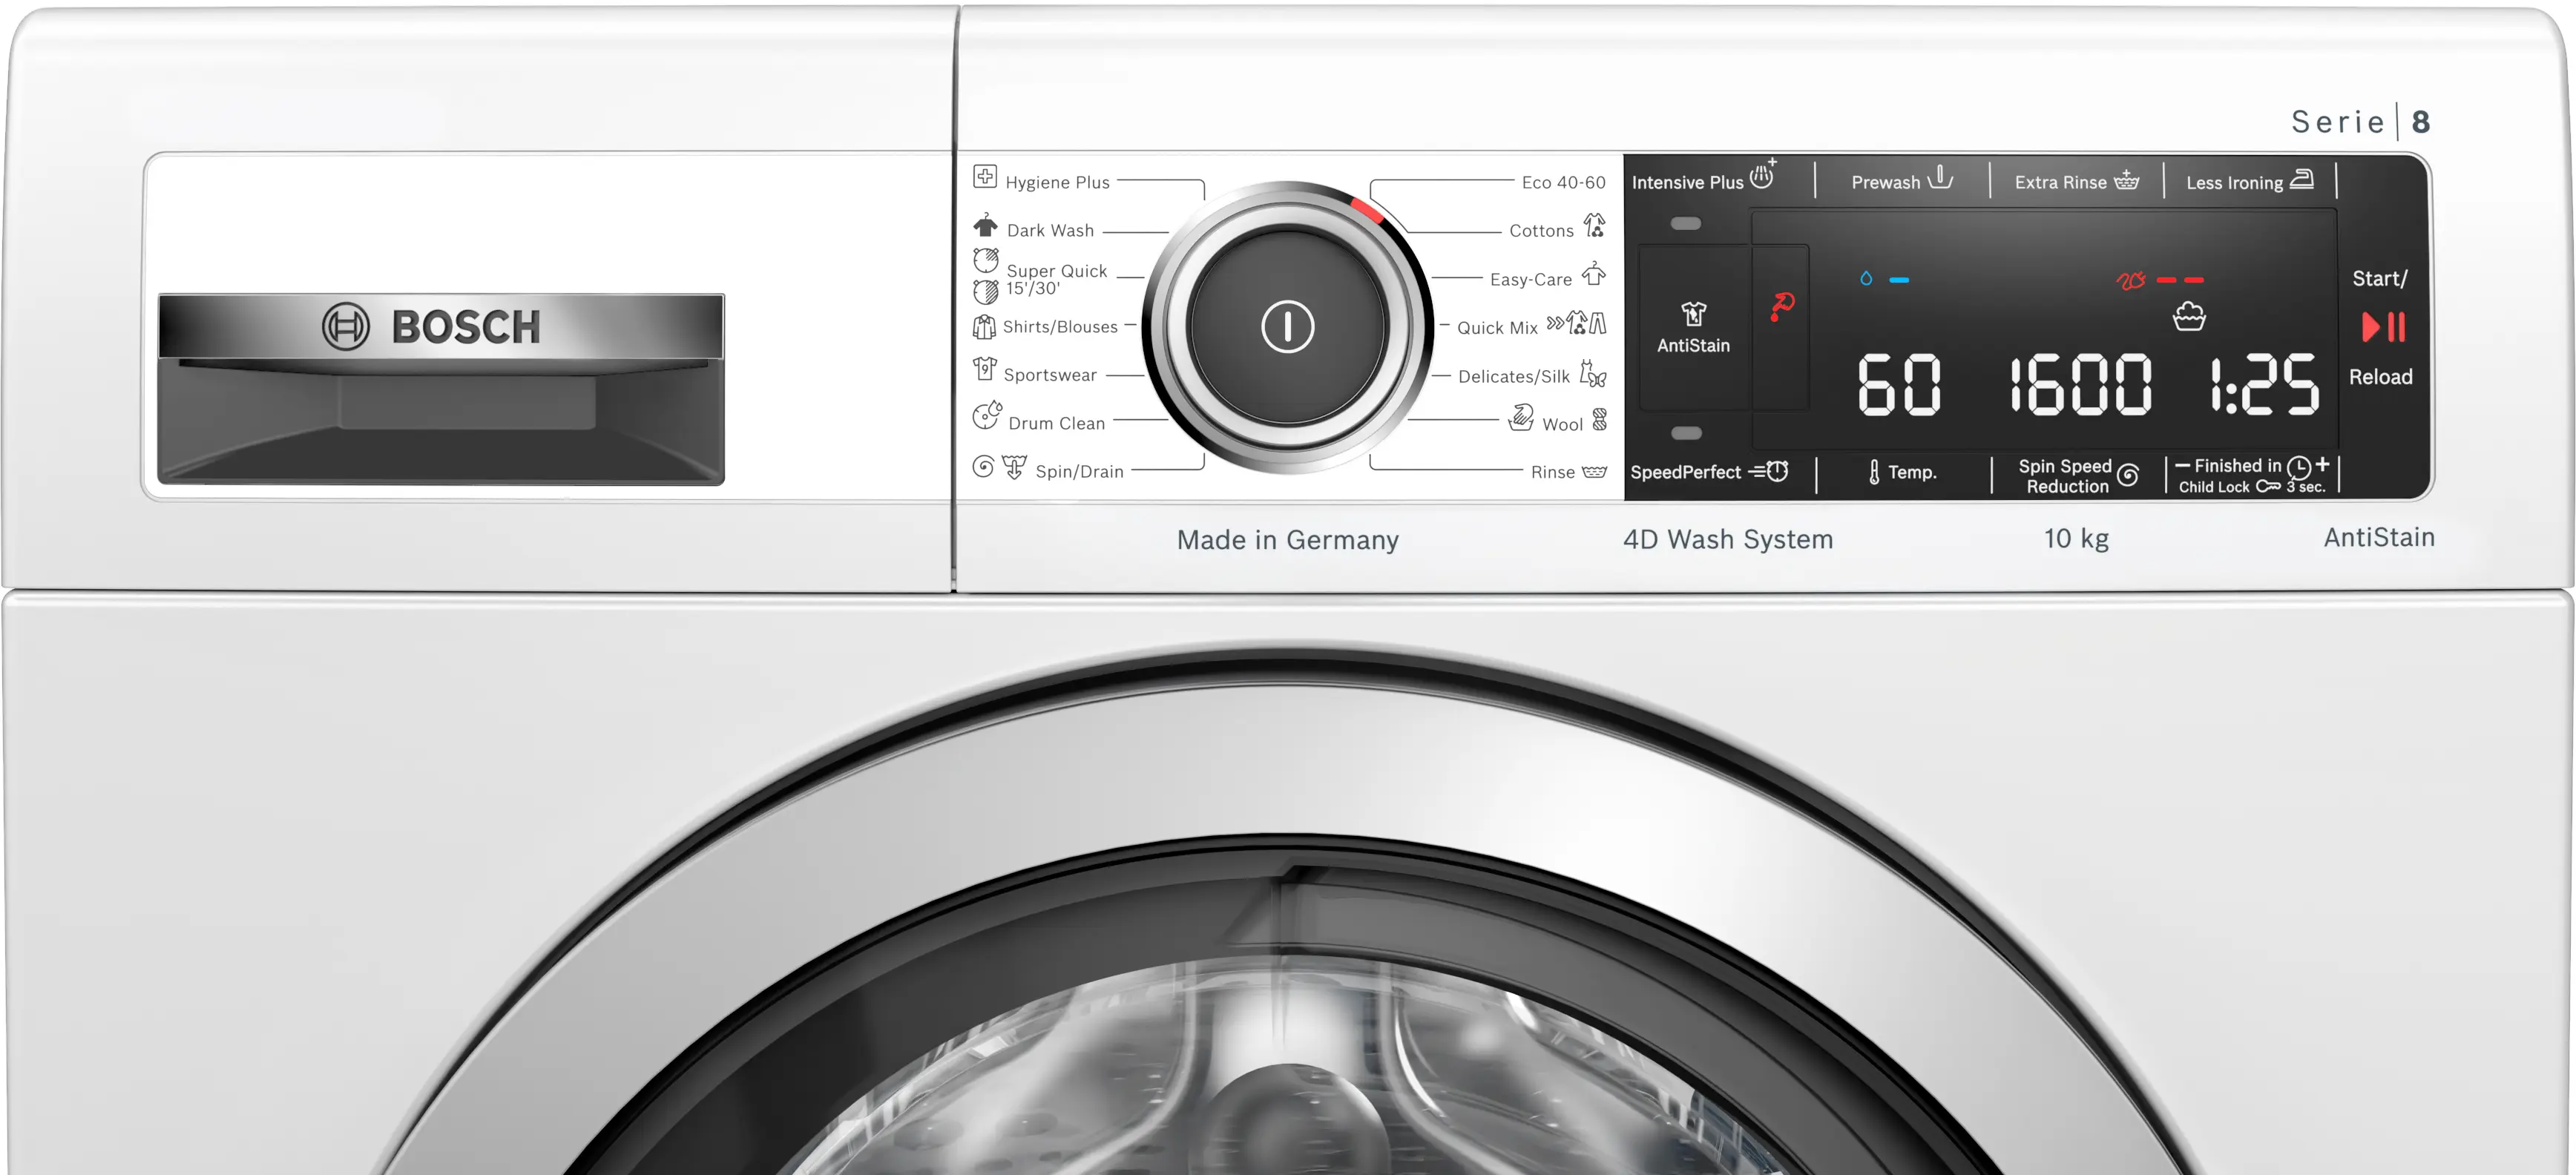The height and width of the screenshot is (1175, 2576).
Task: Tap the Easy-Care shirt icon
Action: [x=1594, y=274]
